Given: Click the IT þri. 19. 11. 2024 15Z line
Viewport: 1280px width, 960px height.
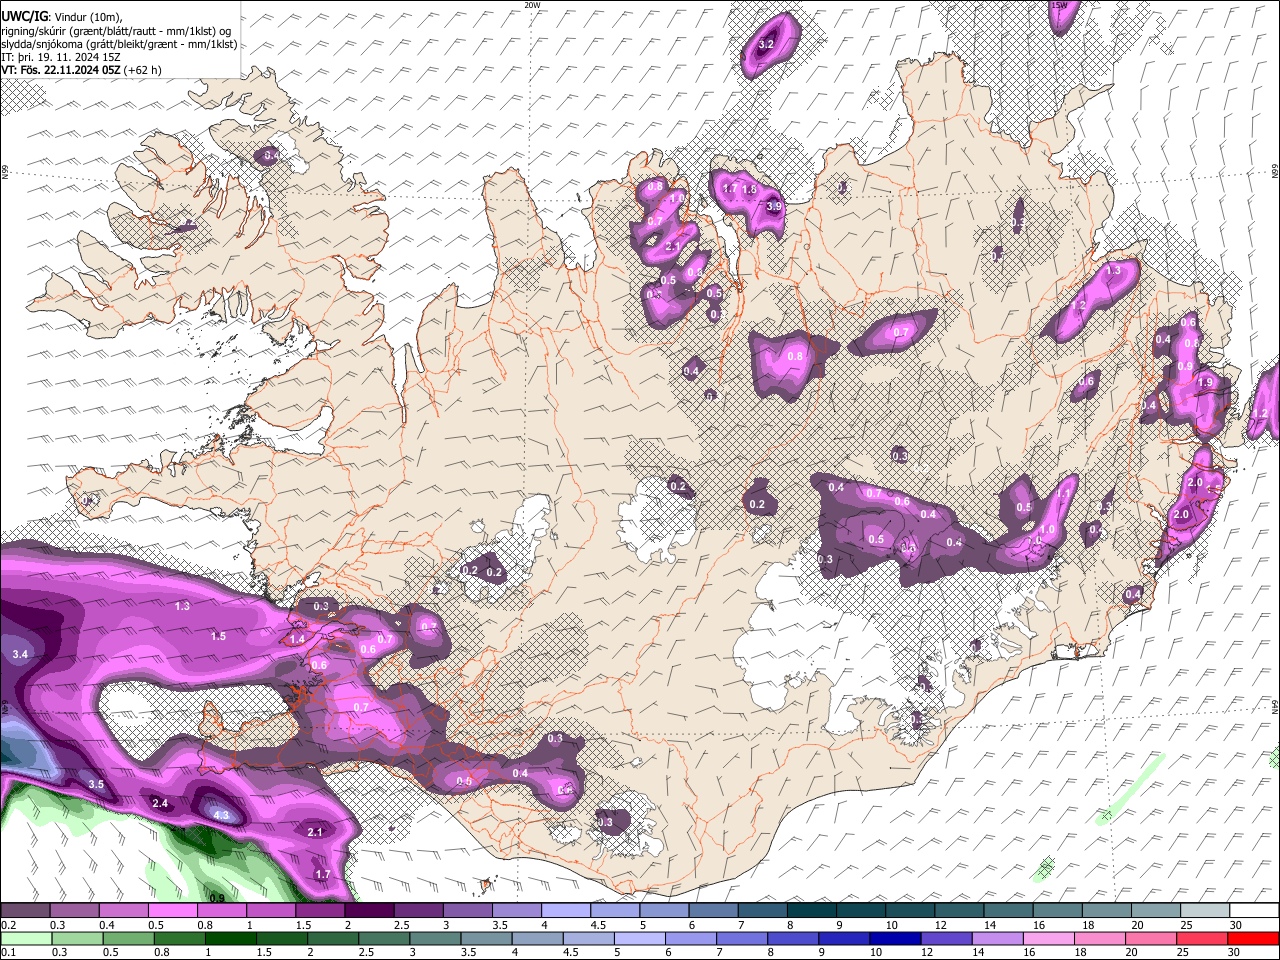Looking at the screenshot, I should (x=61, y=57).
